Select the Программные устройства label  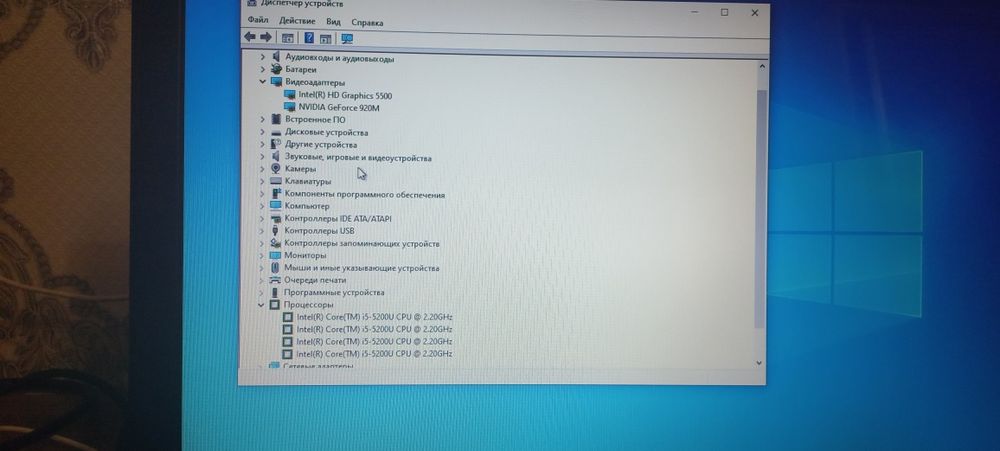[x=334, y=292]
